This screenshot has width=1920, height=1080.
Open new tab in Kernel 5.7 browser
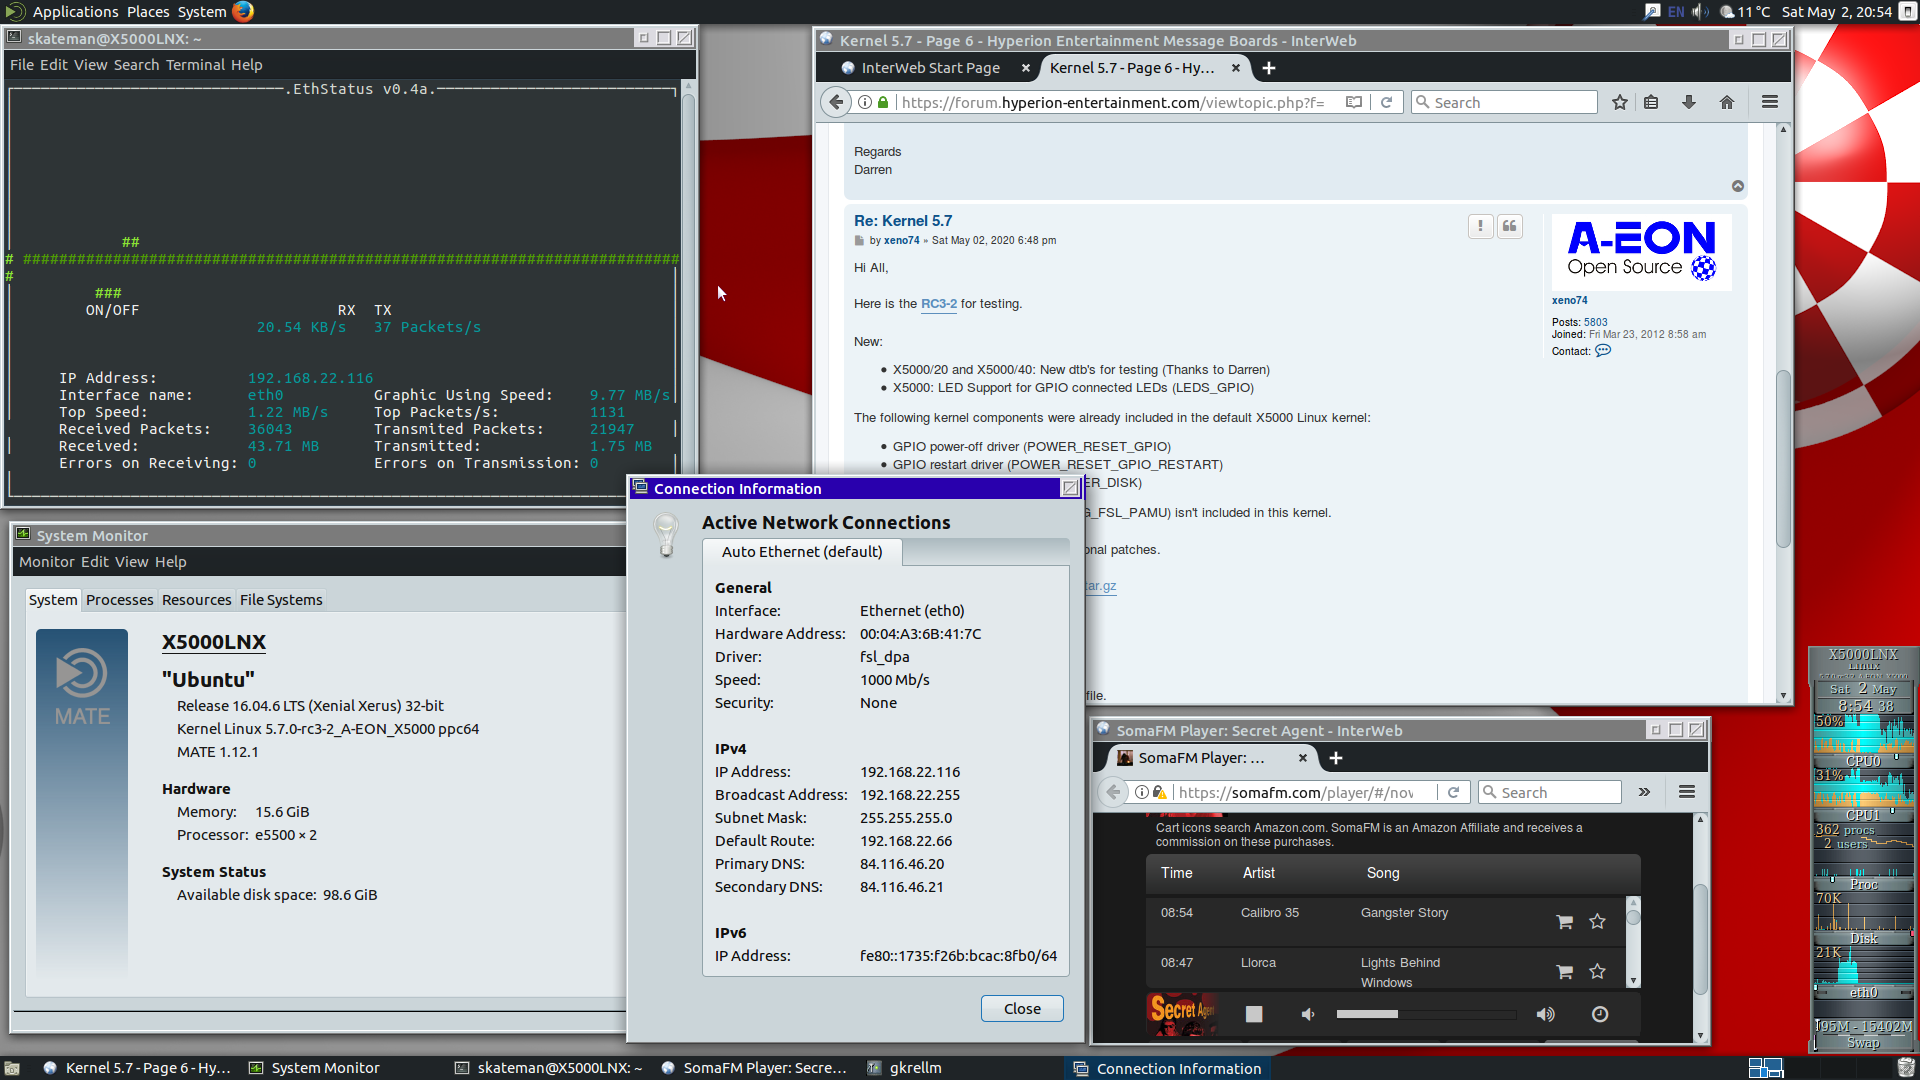(1268, 68)
